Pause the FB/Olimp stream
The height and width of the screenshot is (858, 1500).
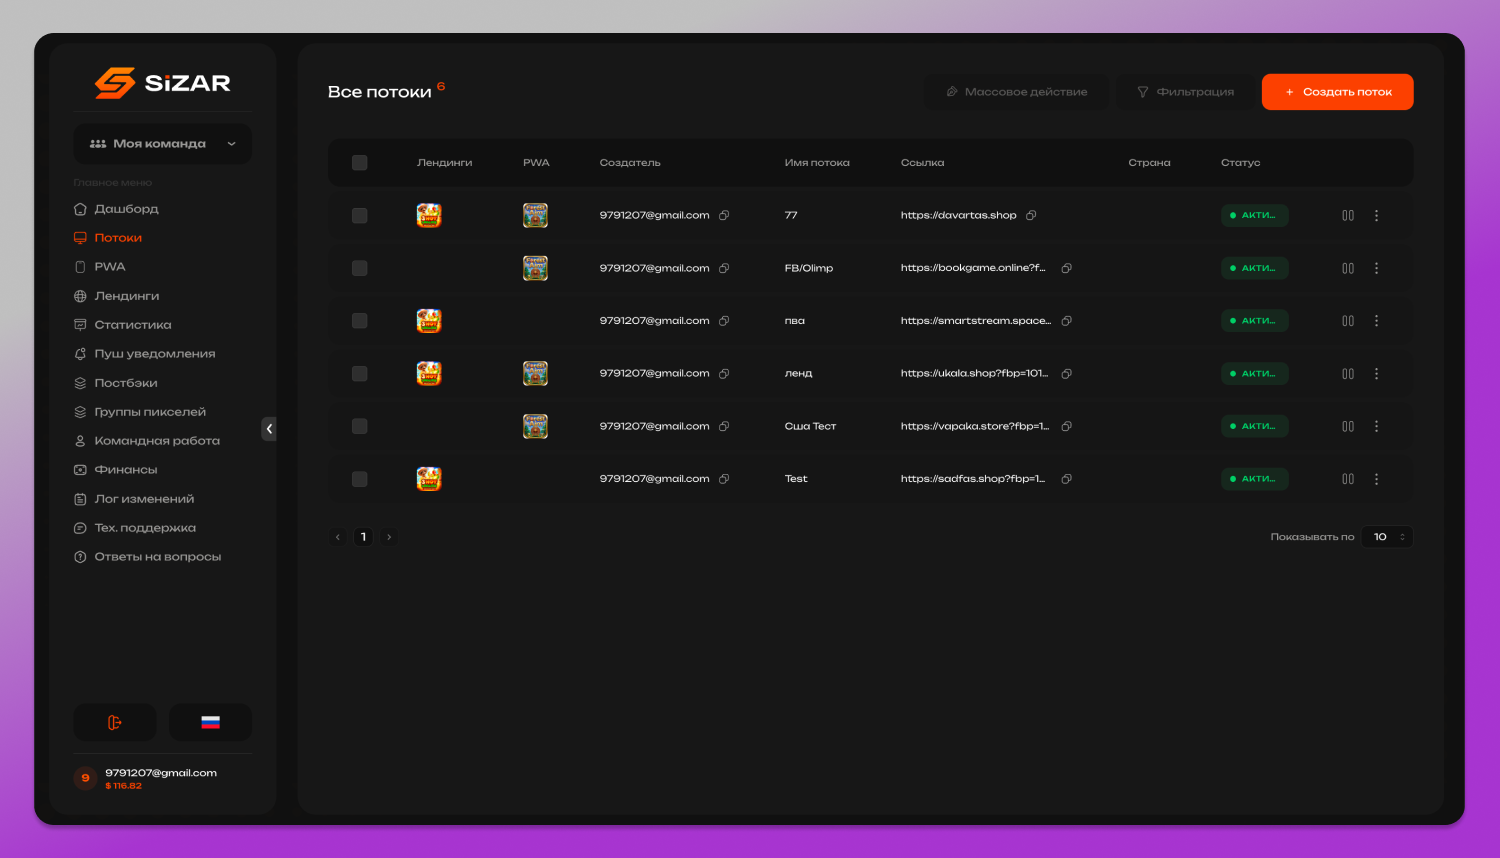pos(1348,268)
